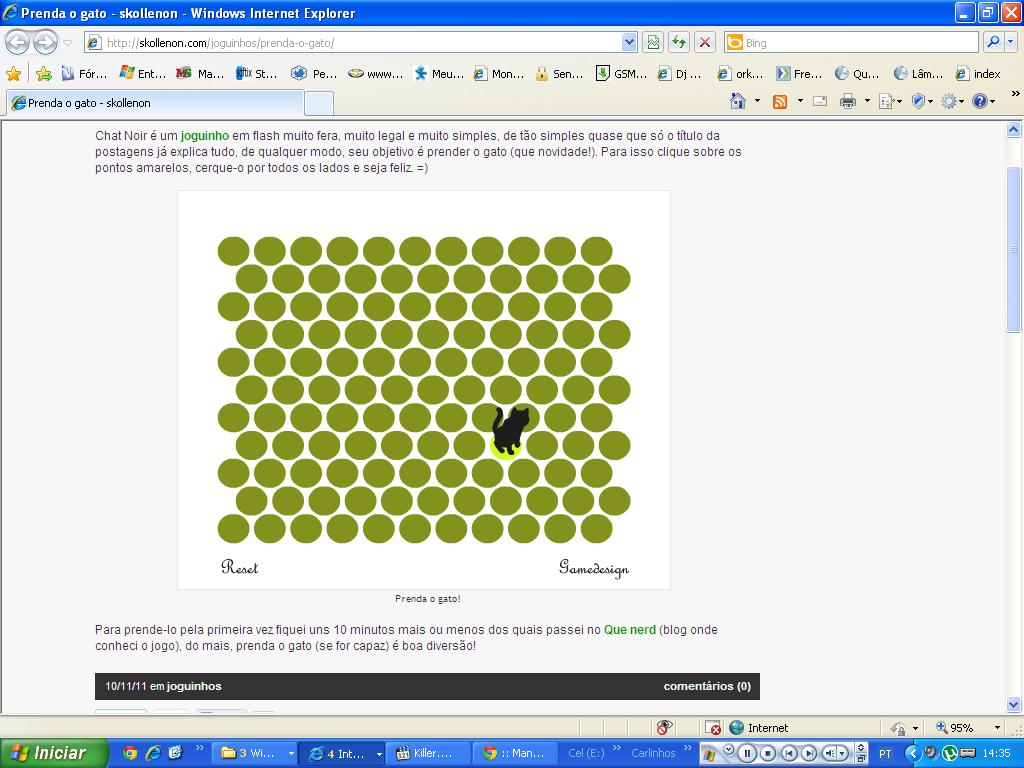This screenshot has width=1024, height=768.
Task: Refresh the page with the green arrows icon
Action: (x=679, y=43)
